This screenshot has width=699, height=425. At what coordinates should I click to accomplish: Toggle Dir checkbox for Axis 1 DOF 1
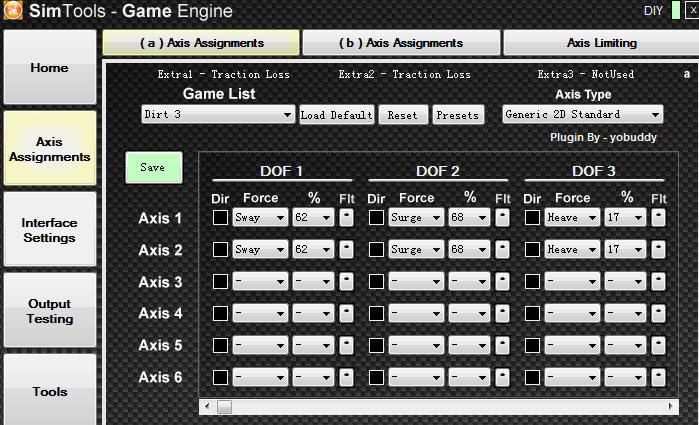pos(220,217)
